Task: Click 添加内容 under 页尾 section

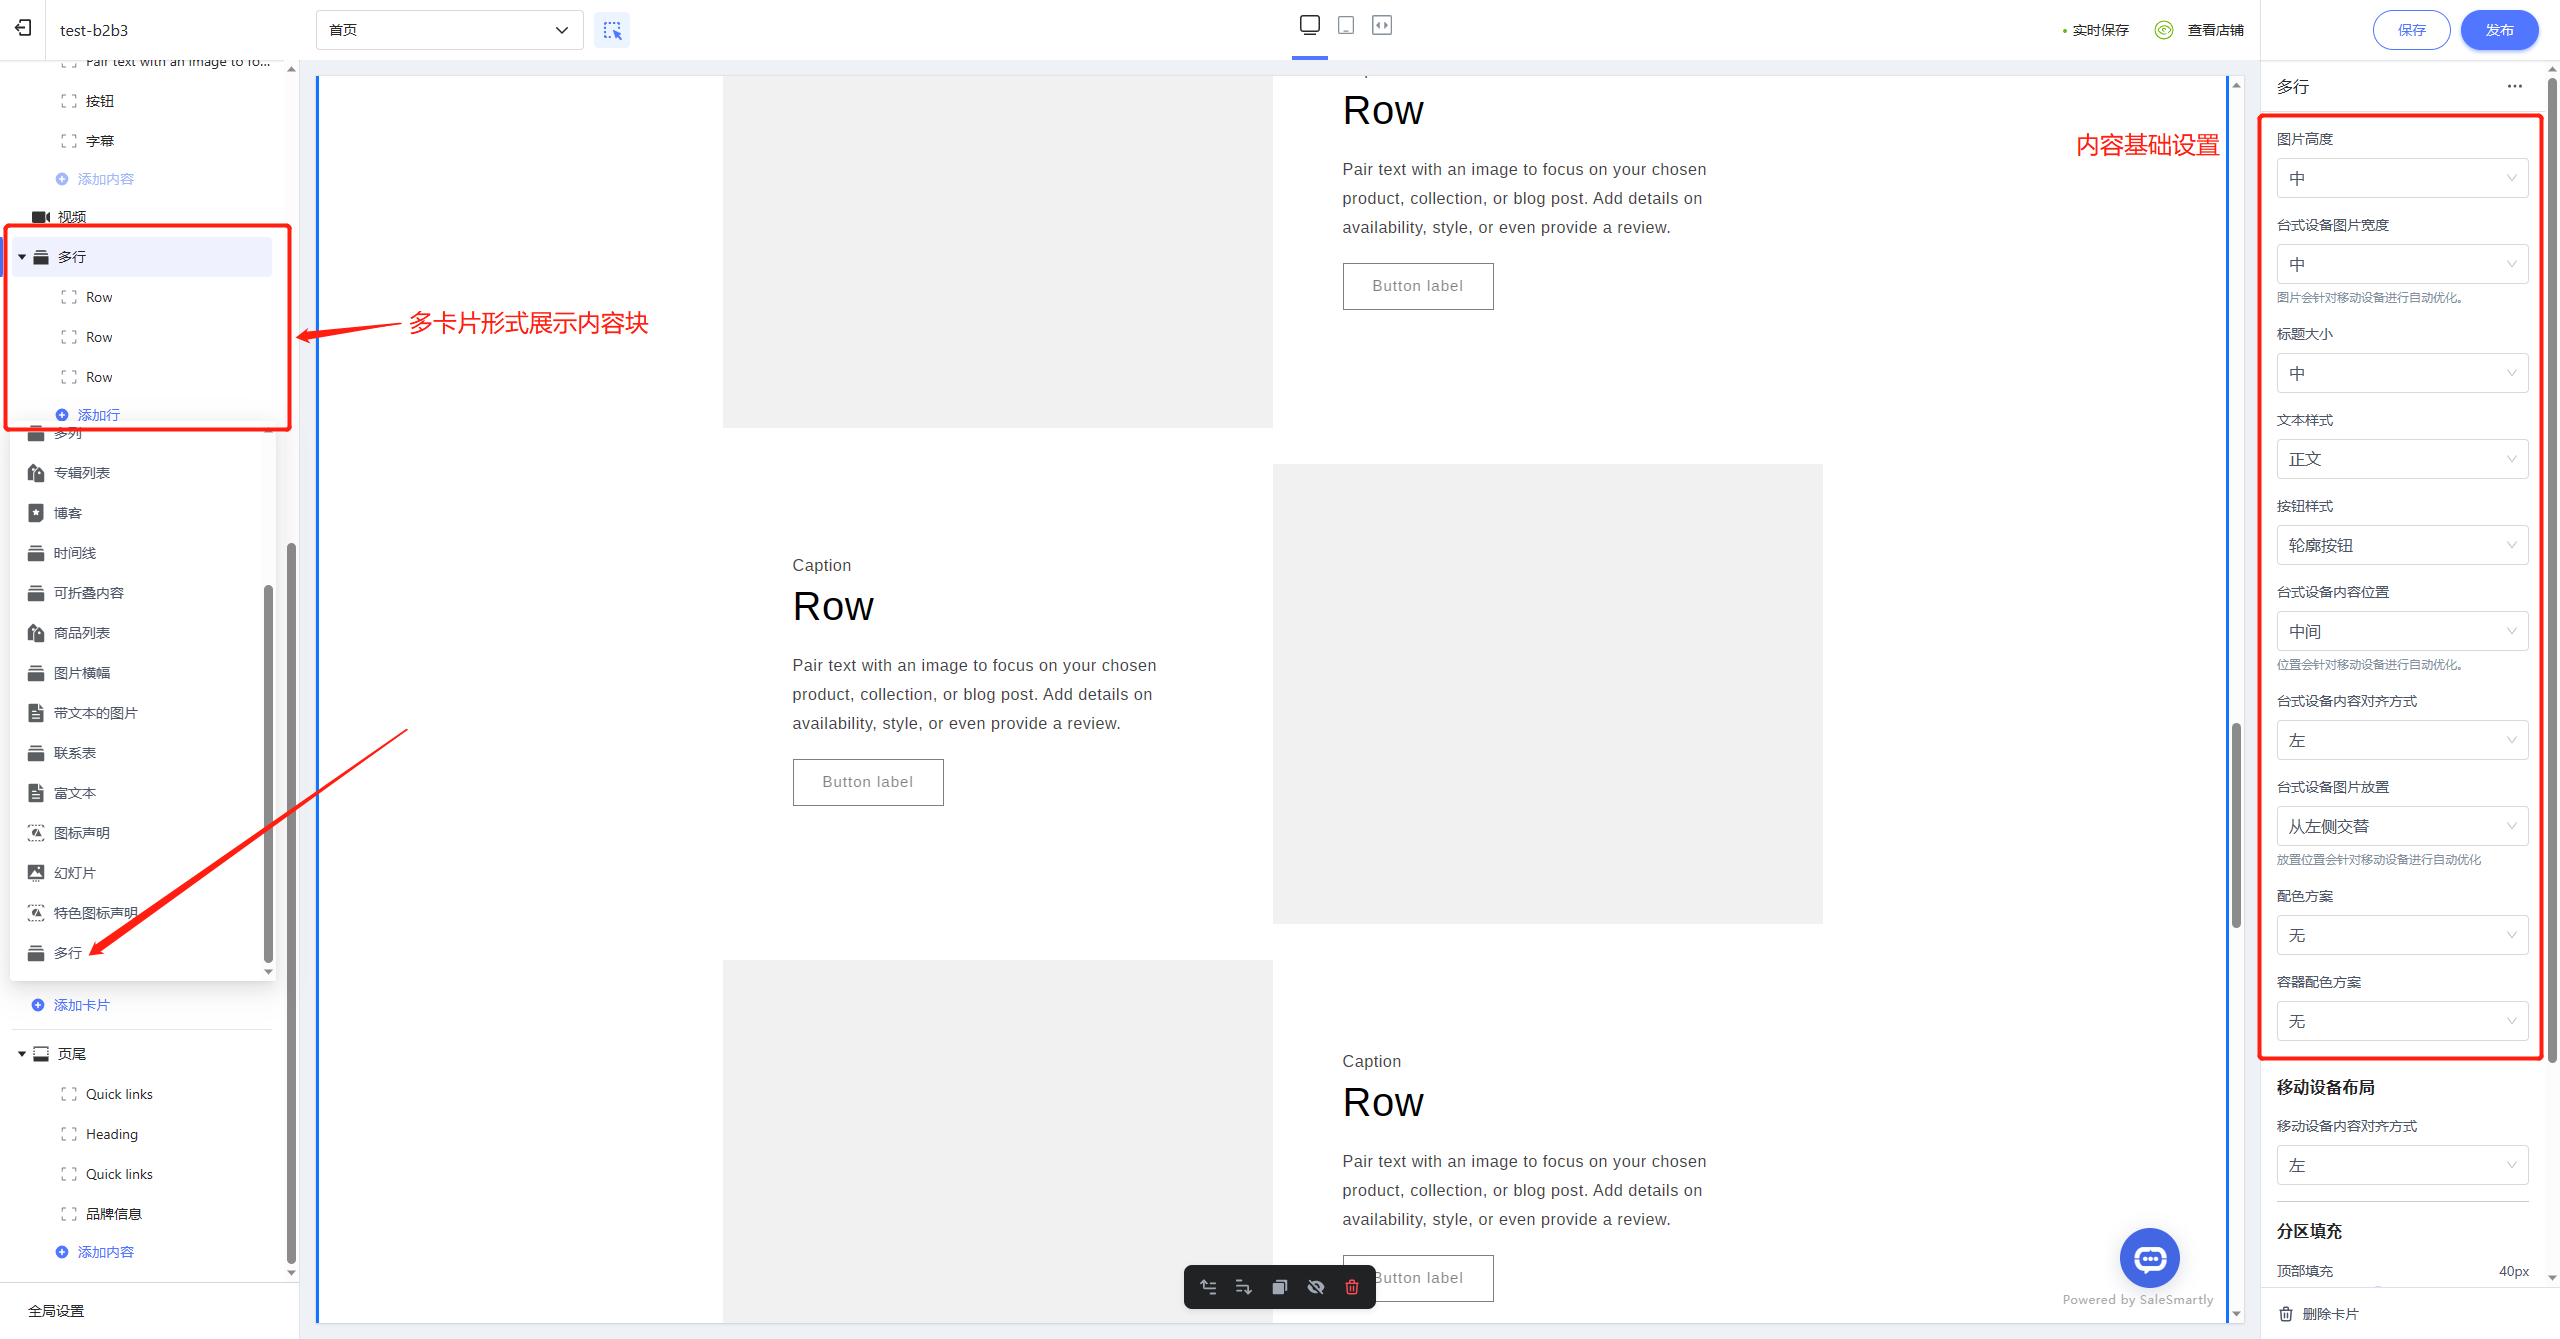Action: pos(106,1252)
